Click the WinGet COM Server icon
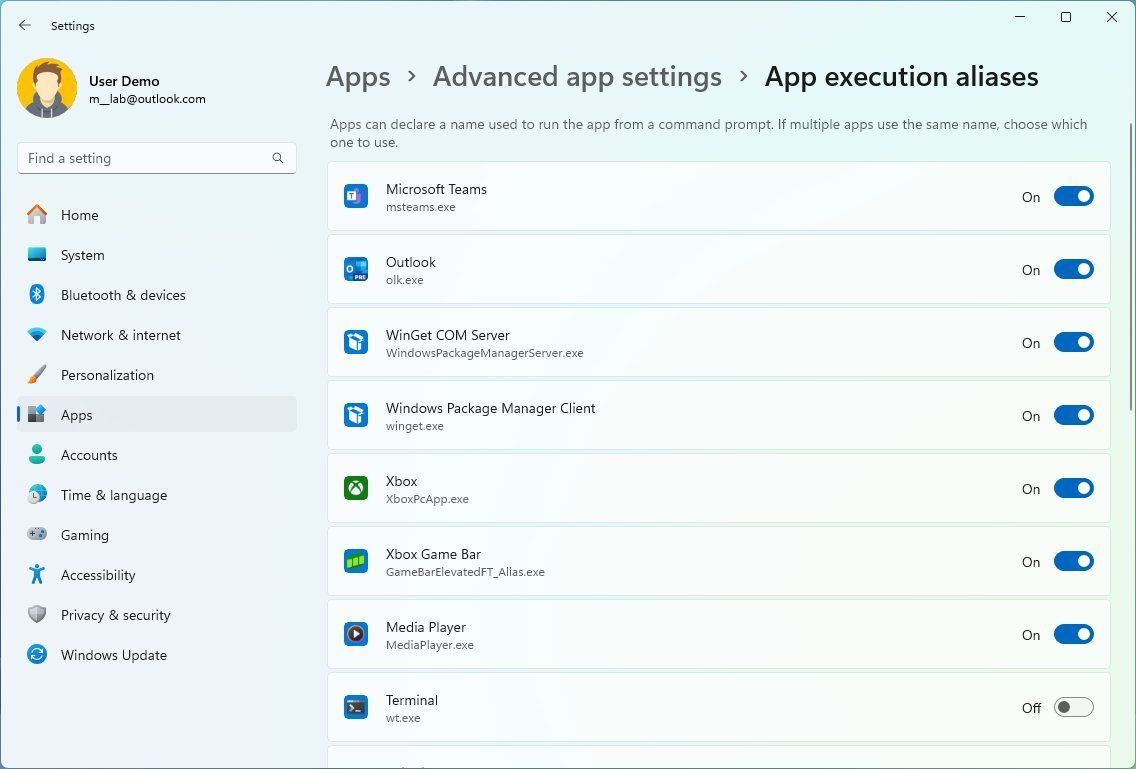 point(355,342)
